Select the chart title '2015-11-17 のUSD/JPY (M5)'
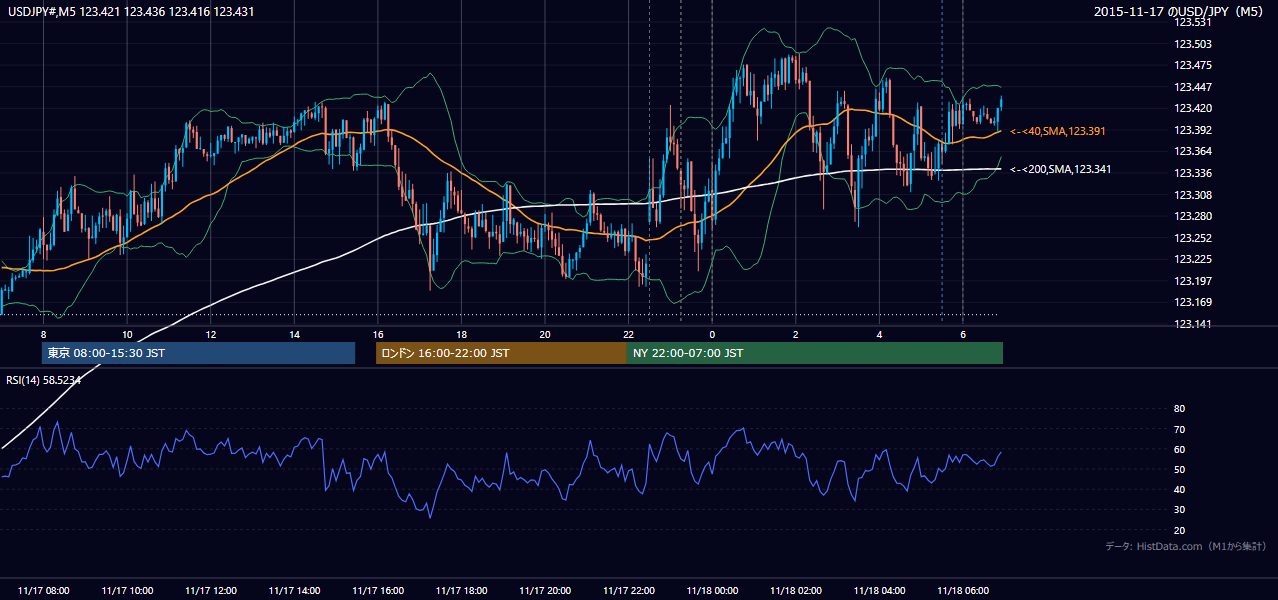The width and height of the screenshot is (1278, 600). [1179, 12]
